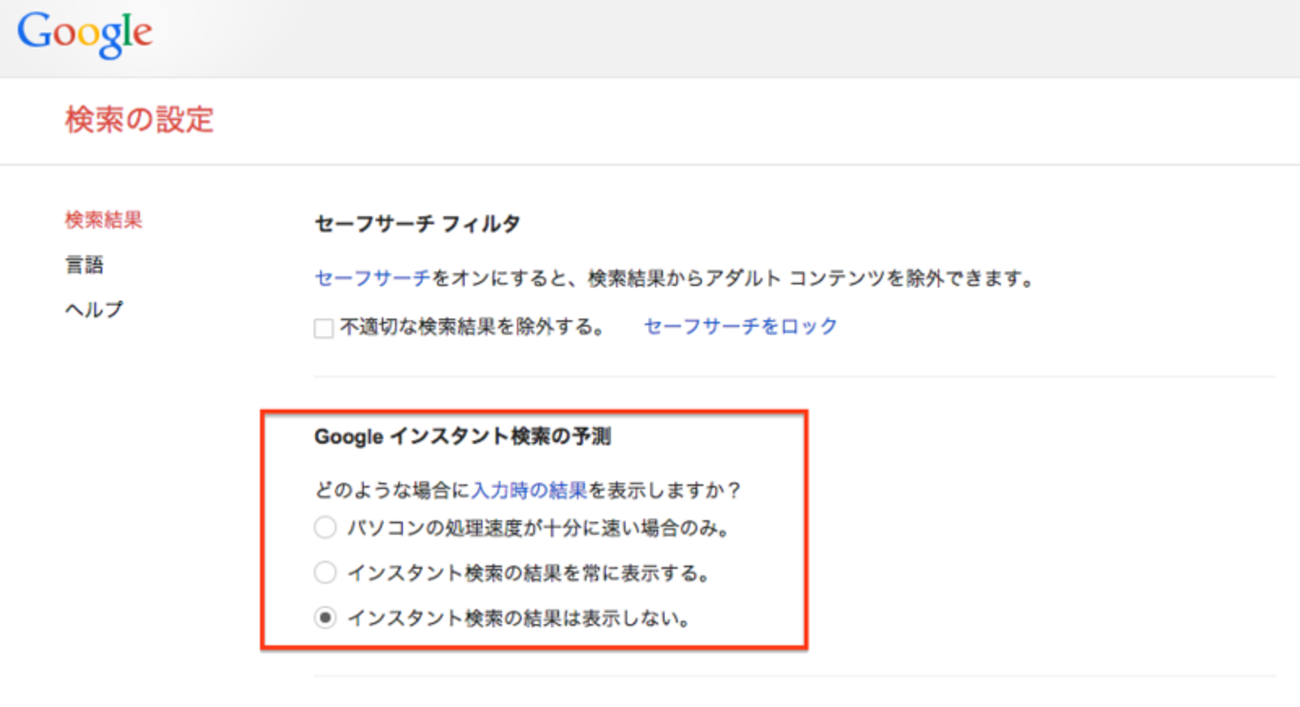Open the ヘルプ page from sidebar
Image resolution: width=1300 pixels, height=707 pixels.
(x=94, y=309)
